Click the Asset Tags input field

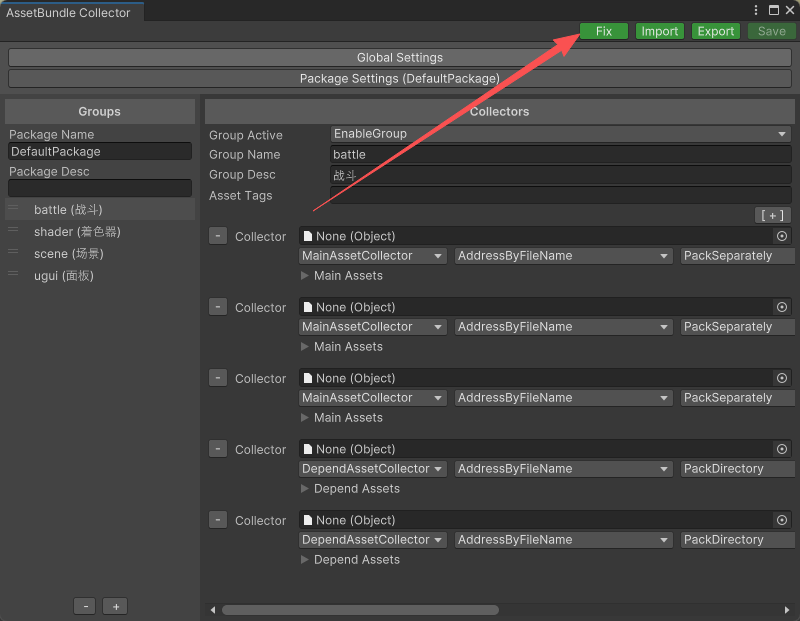point(561,195)
